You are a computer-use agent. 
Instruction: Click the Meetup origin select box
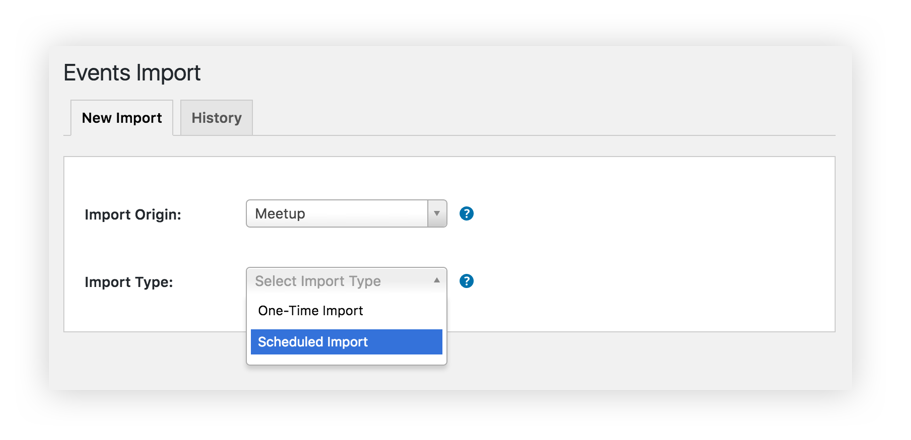tap(346, 214)
